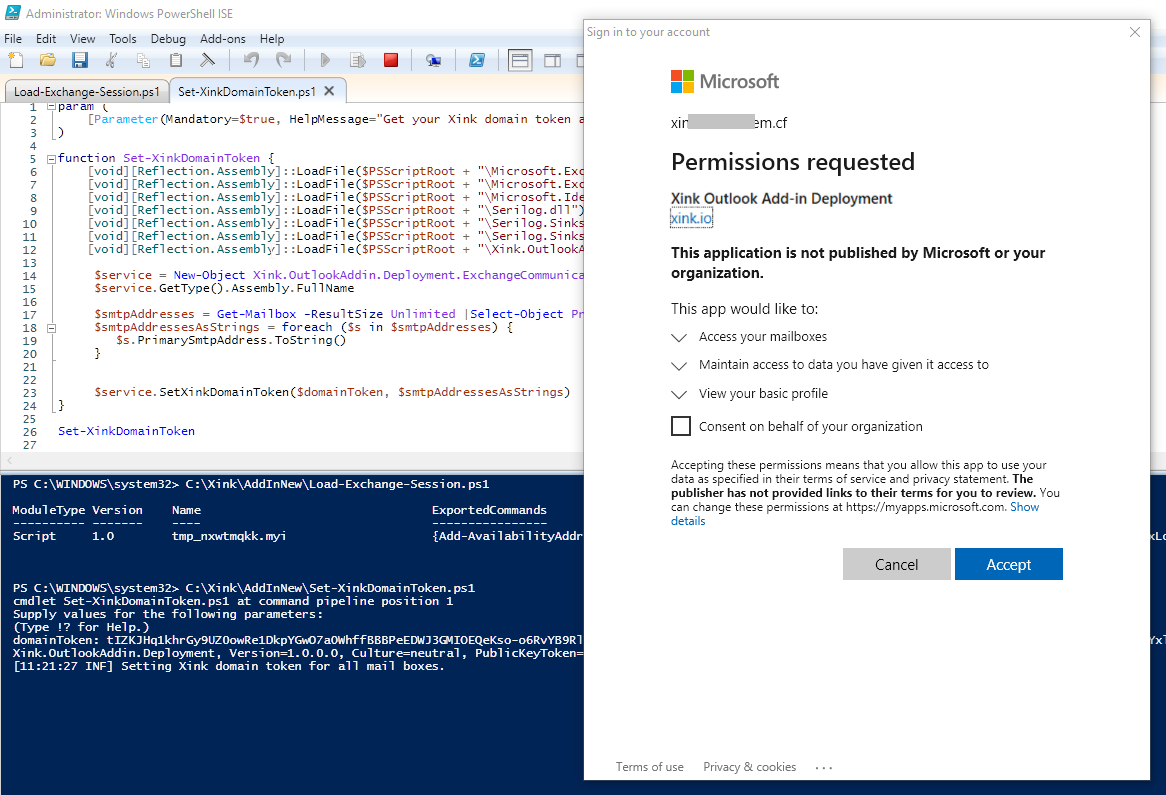The image size is (1166, 795).
Task: Expand Maintain access to data permission
Action: [679, 366]
